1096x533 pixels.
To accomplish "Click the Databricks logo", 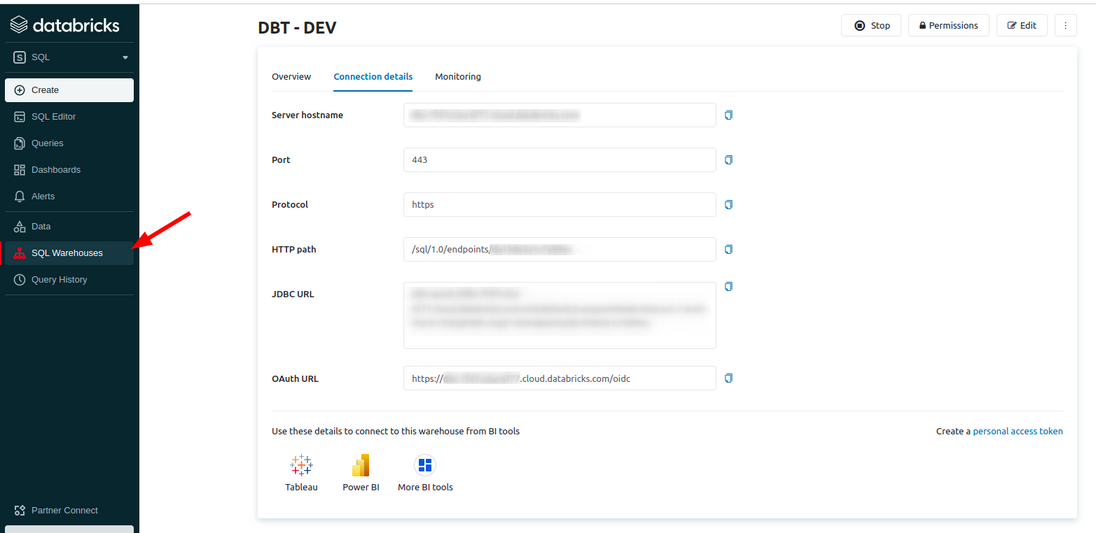I will (64, 25).
